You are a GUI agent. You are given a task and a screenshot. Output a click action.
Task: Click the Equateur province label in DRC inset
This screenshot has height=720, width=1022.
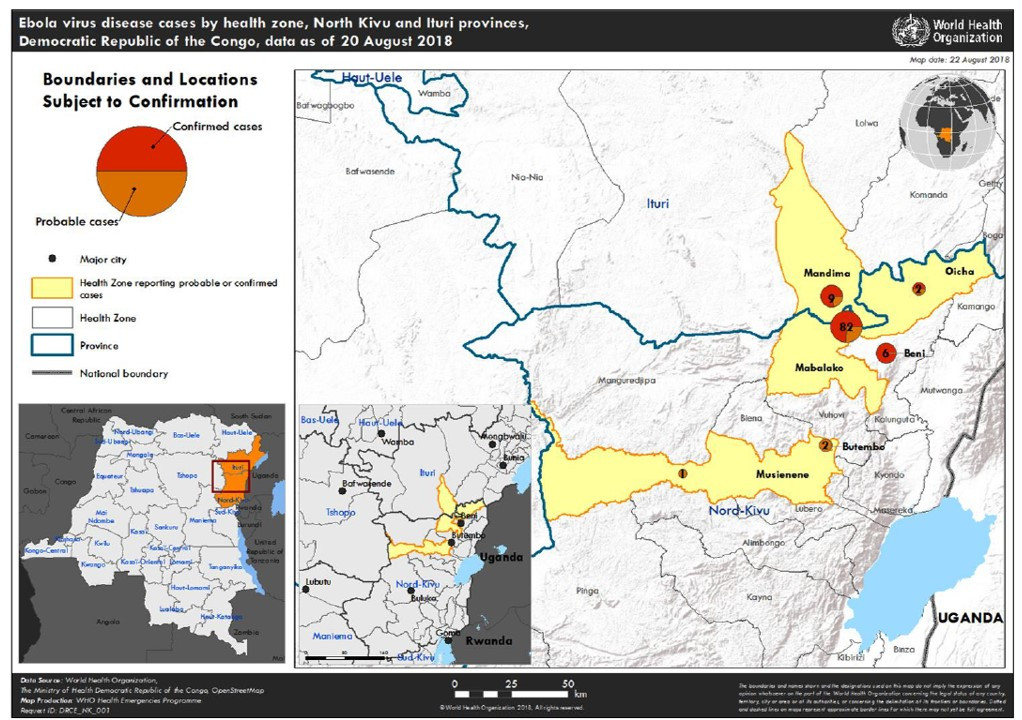click(x=110, y=476)
